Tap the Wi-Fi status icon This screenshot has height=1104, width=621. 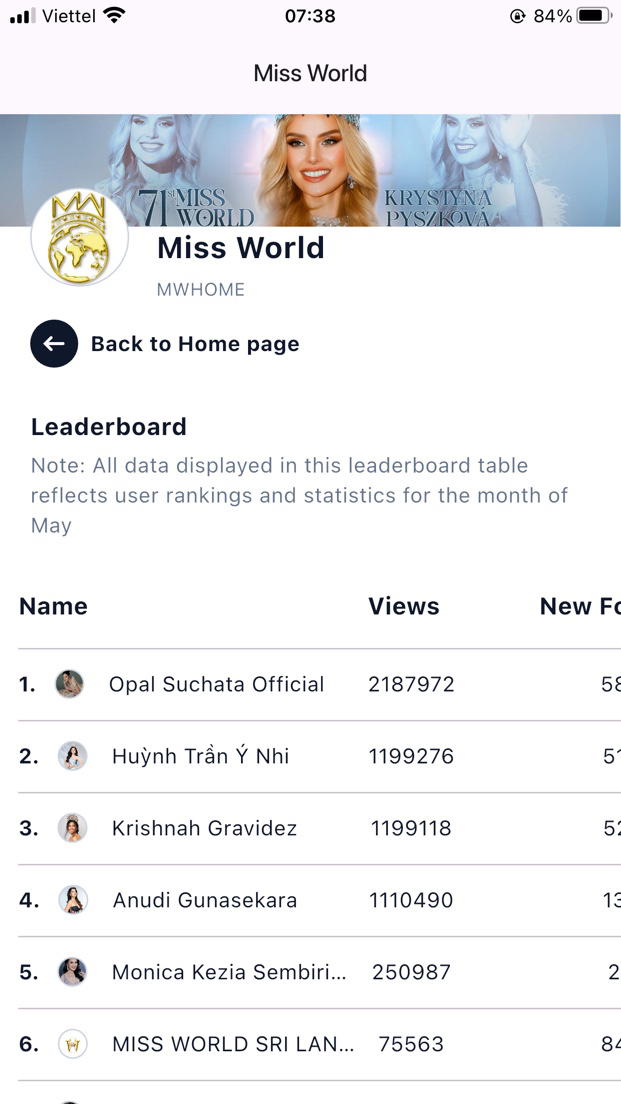click(114, 16)
